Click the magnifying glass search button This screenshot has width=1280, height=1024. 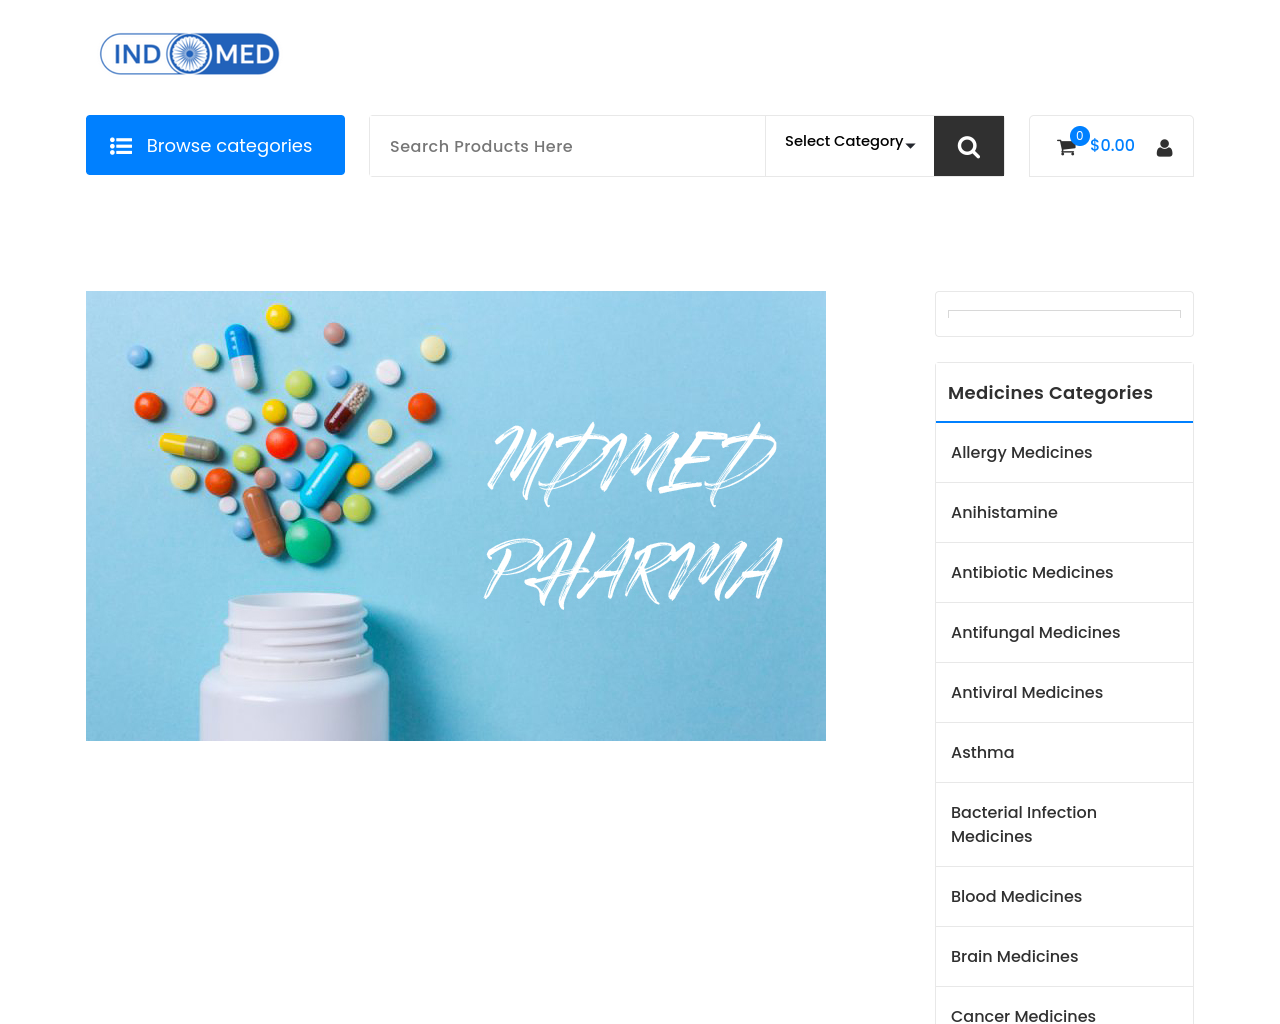(x=968, y=146)
